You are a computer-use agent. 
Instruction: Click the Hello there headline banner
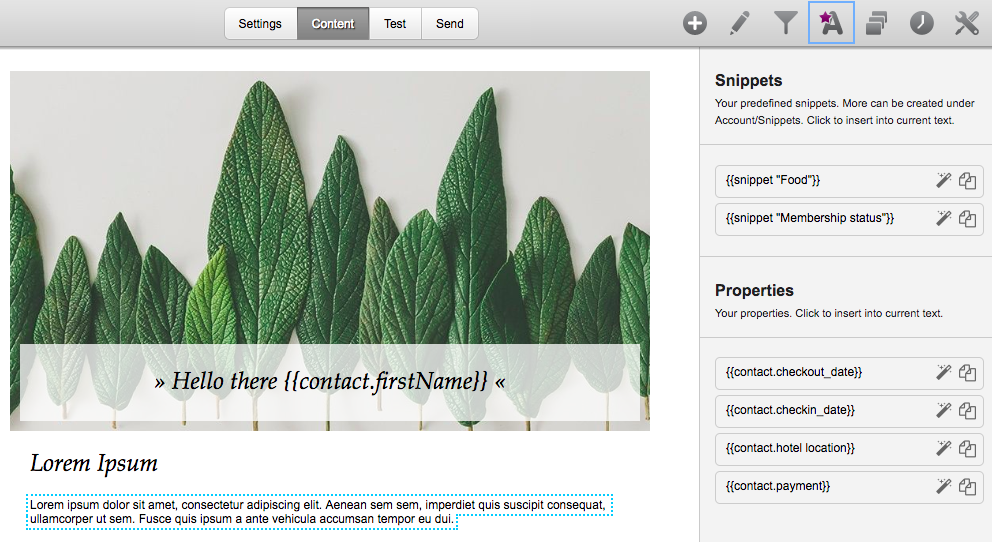click(x=330, y=381)
